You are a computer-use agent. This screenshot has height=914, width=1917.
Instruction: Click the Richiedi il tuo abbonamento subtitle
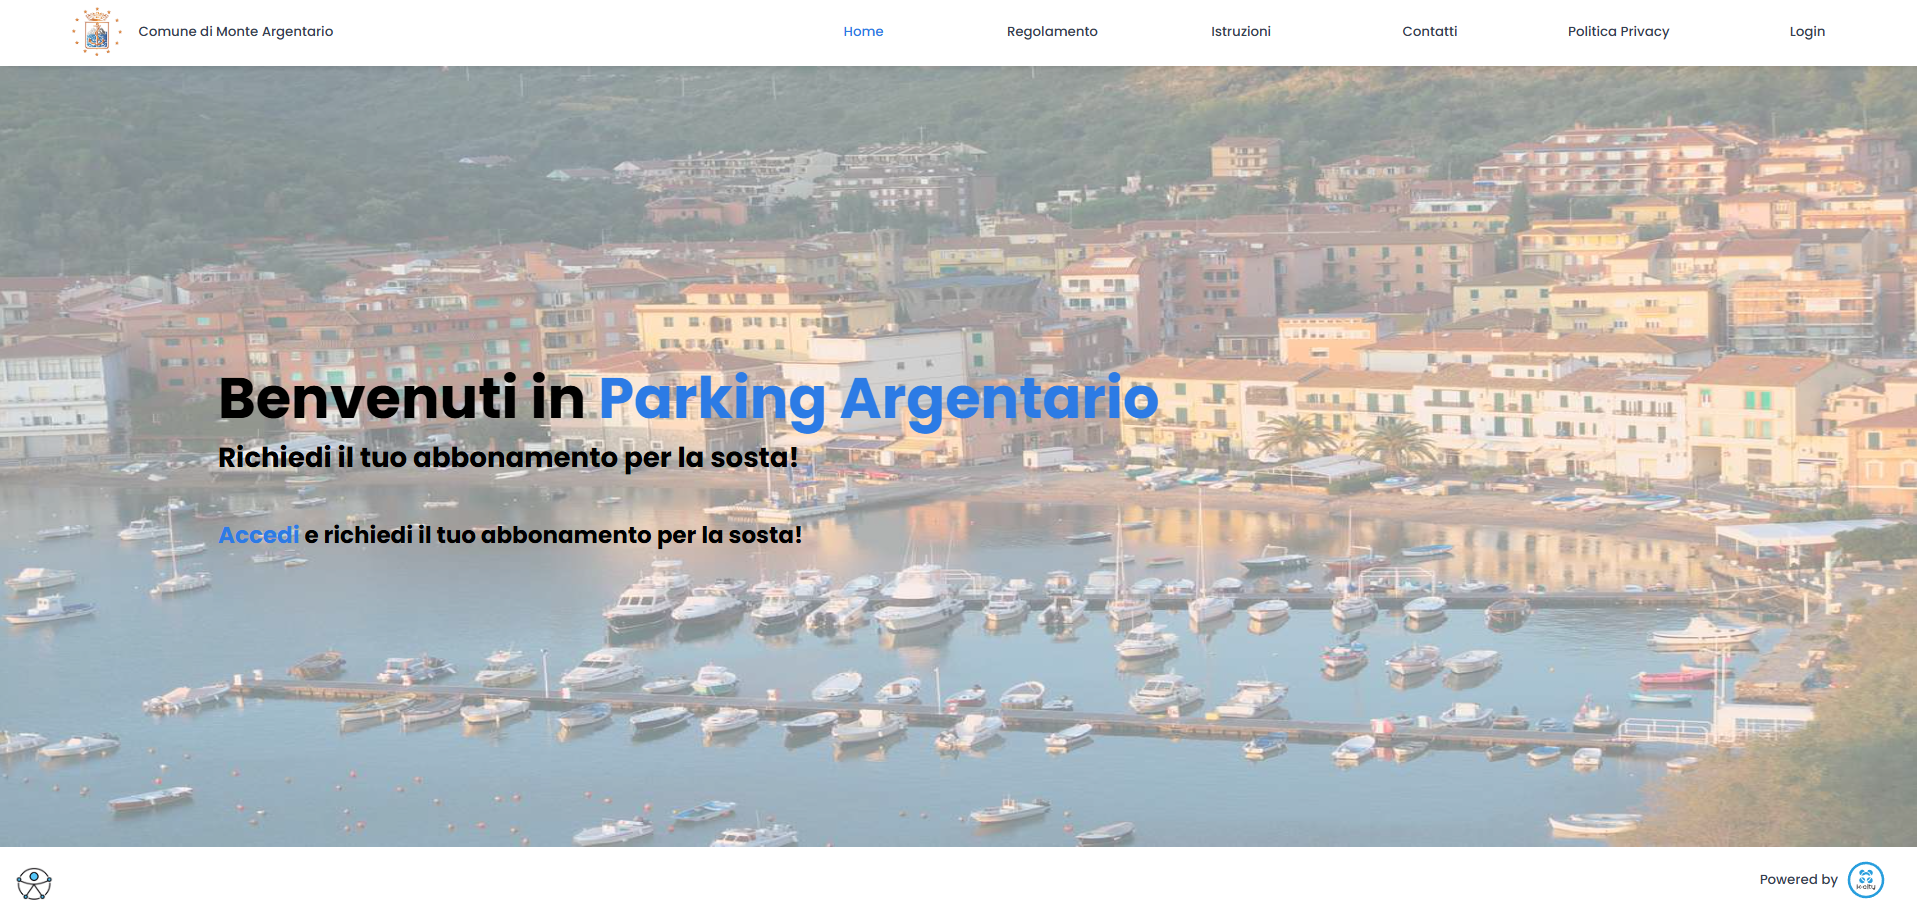click(508, 457)
